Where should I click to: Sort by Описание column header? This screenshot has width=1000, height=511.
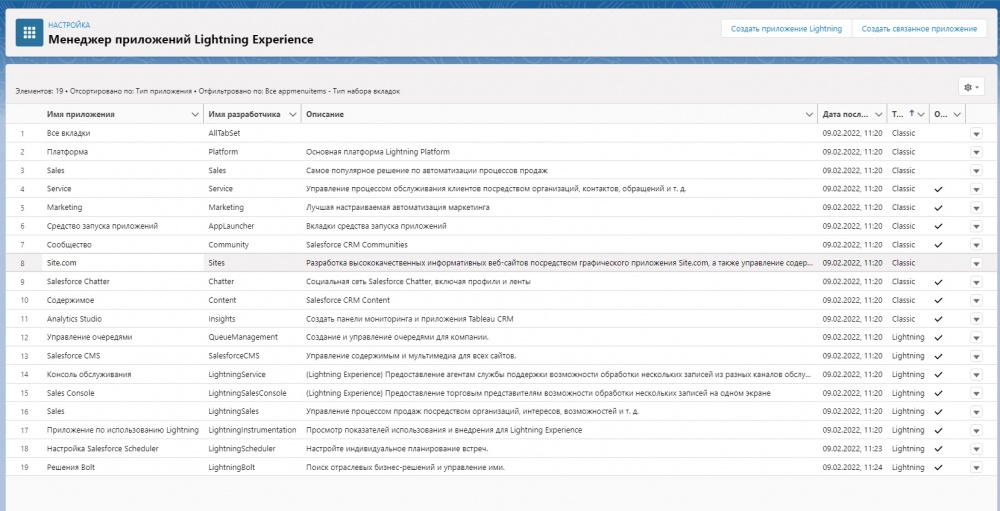pos(325,114)
